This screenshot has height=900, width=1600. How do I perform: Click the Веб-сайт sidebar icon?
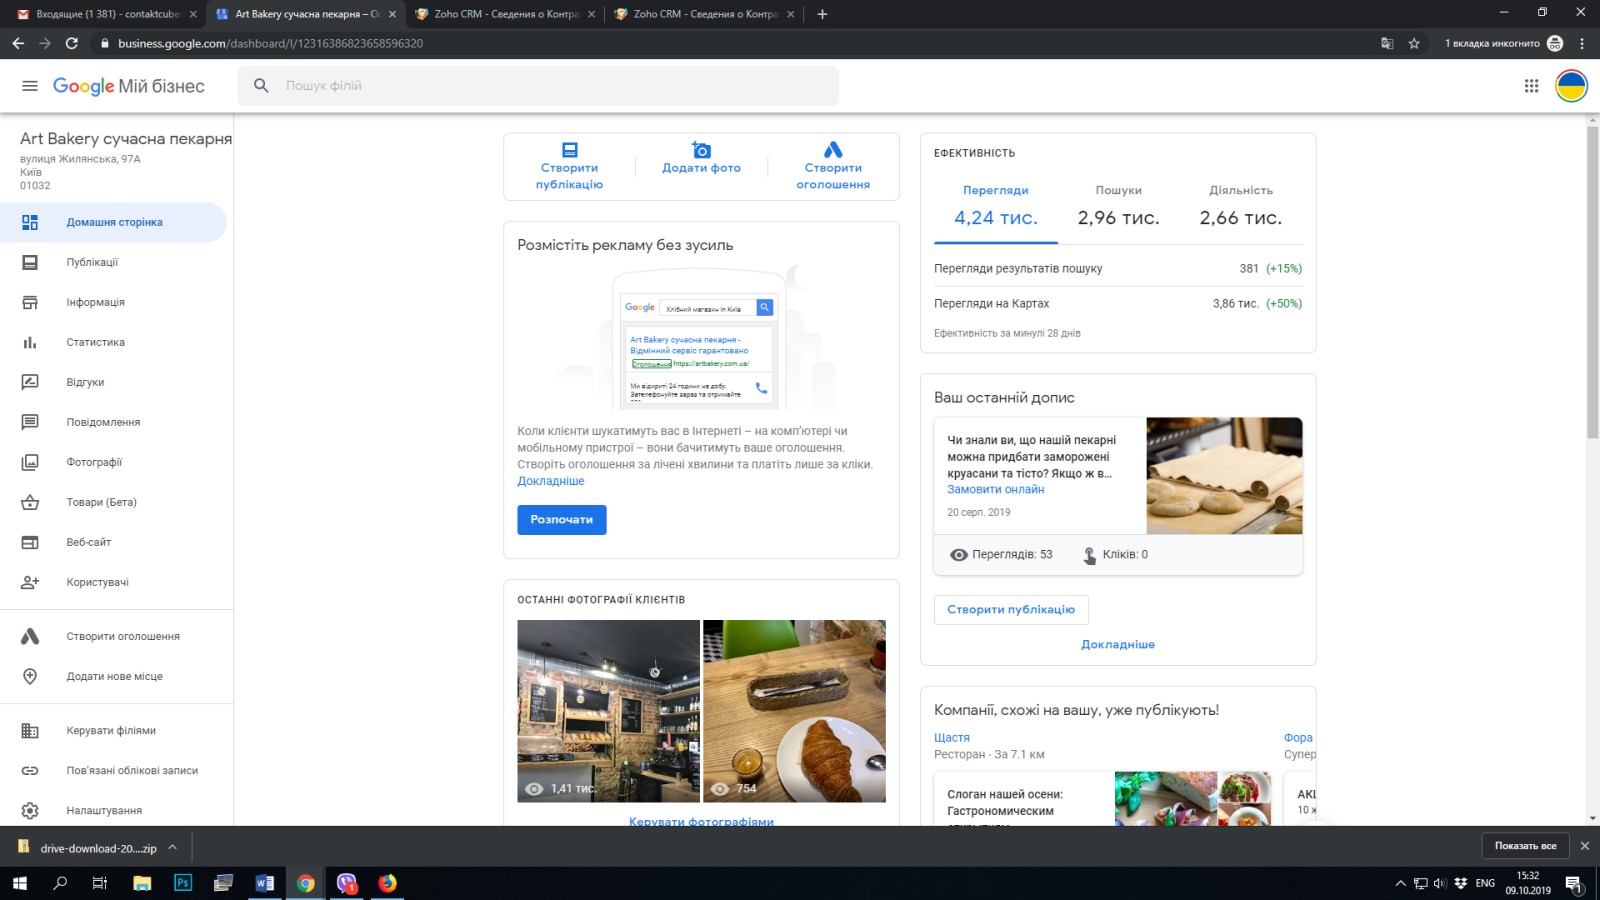pyautogui.click(x=30, y=542)
